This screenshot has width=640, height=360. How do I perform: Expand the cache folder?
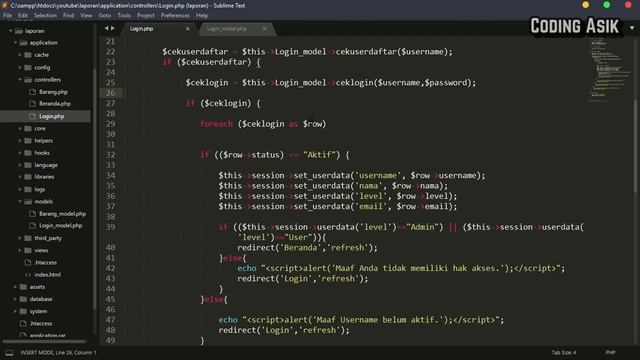pos(20,55)
